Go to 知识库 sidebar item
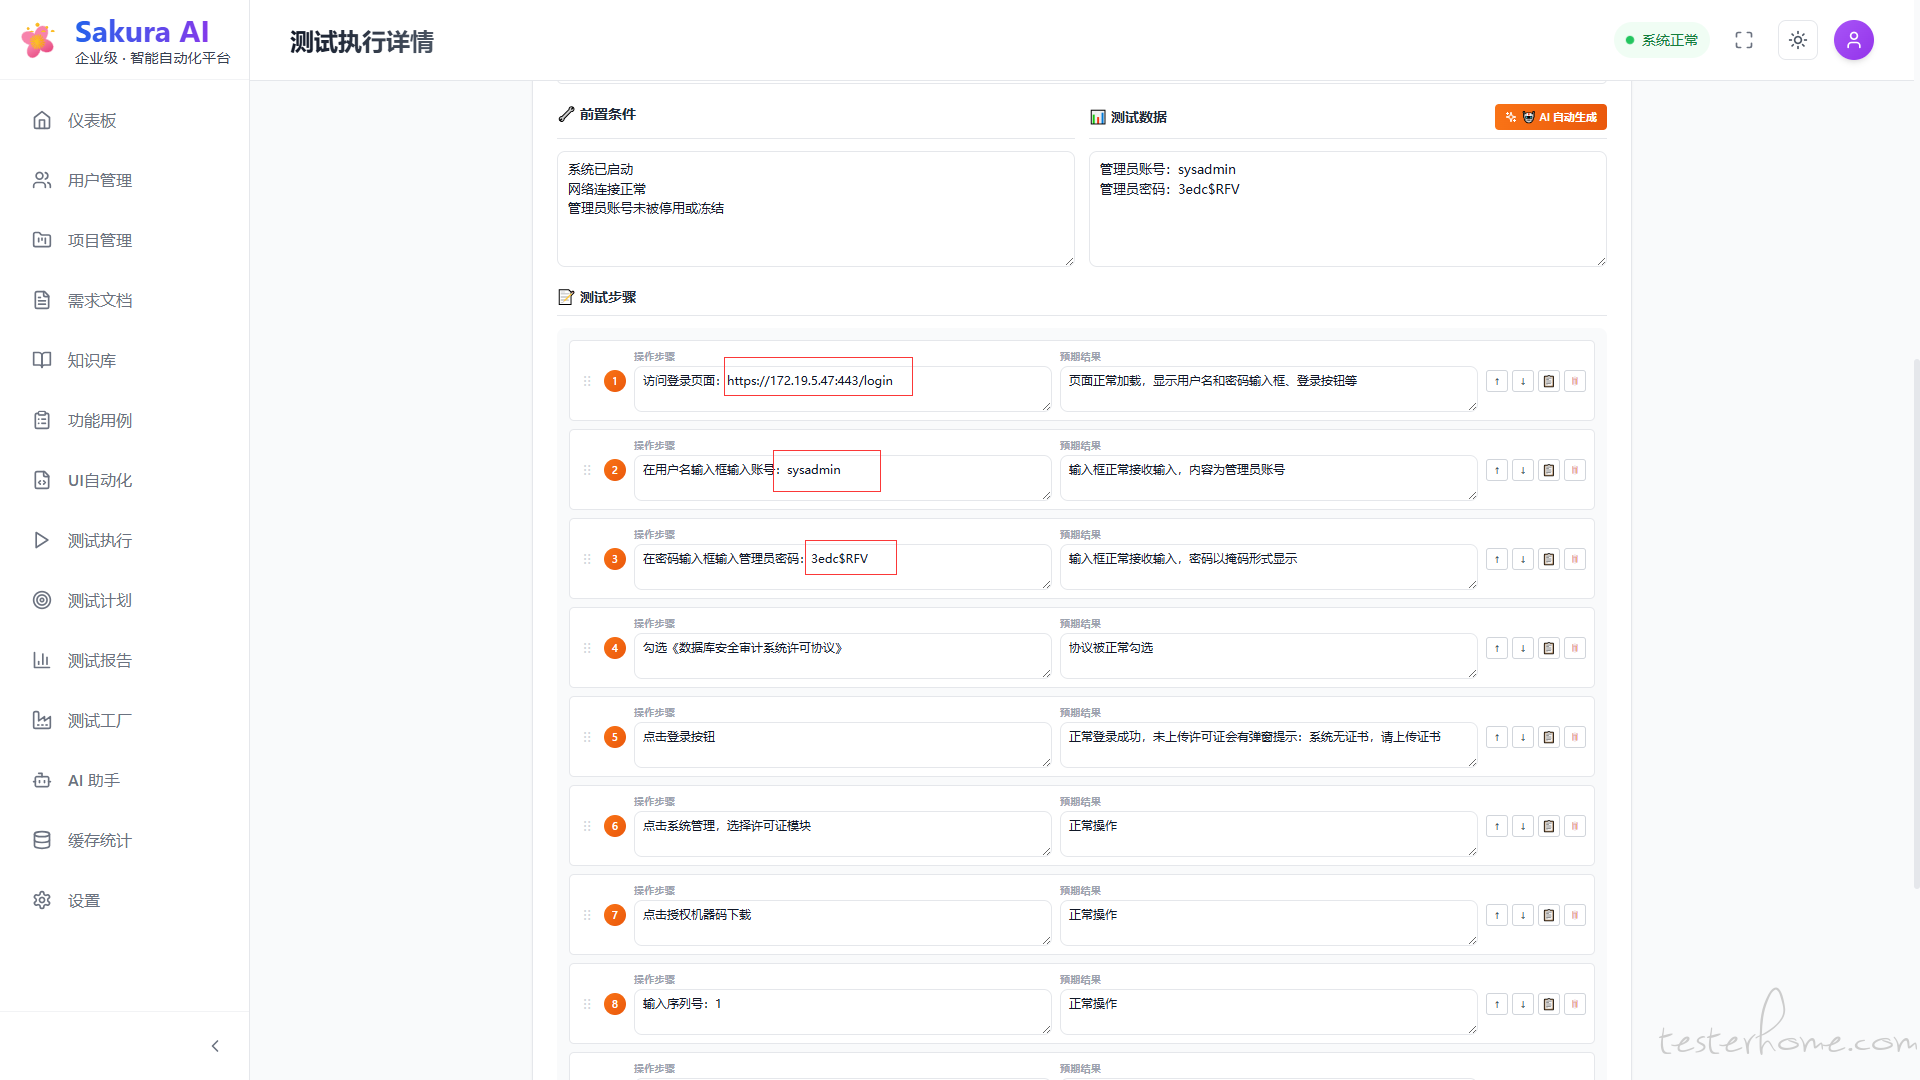Viewport: 1920px width, 1080px height. click(91, 360)
